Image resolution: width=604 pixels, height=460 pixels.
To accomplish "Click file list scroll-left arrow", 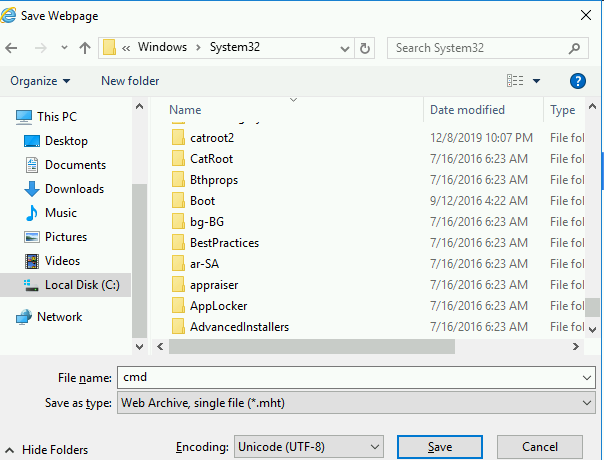I will pos(160,346).
